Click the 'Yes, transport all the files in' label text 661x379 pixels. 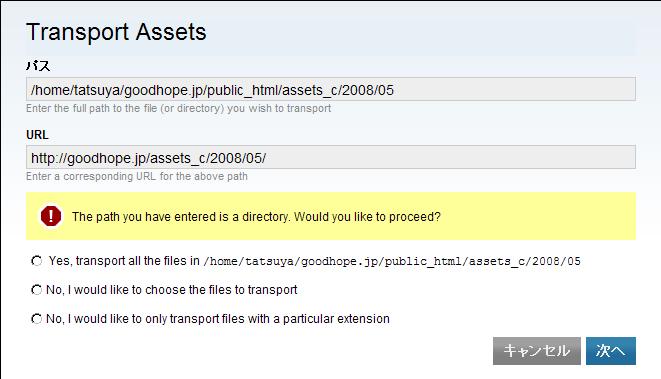coord(124,261)
